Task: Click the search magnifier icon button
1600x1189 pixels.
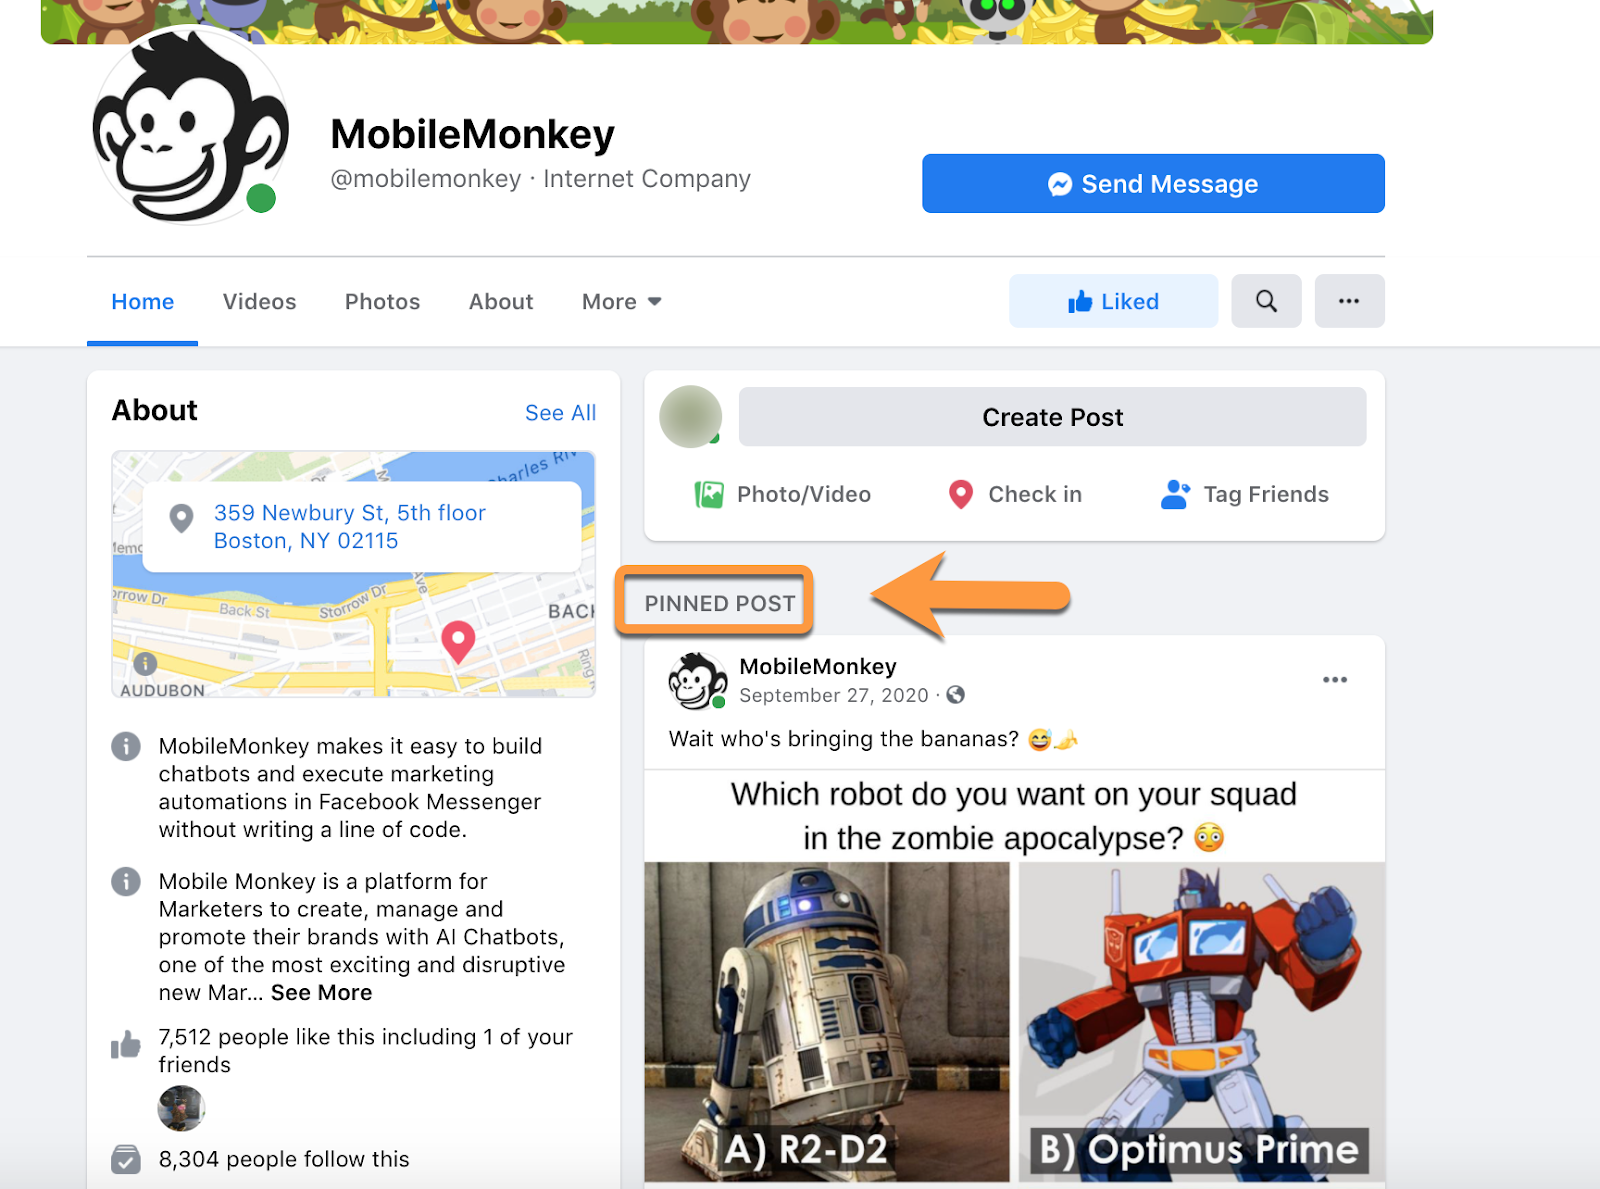Action: click(x=1266, y=301)
